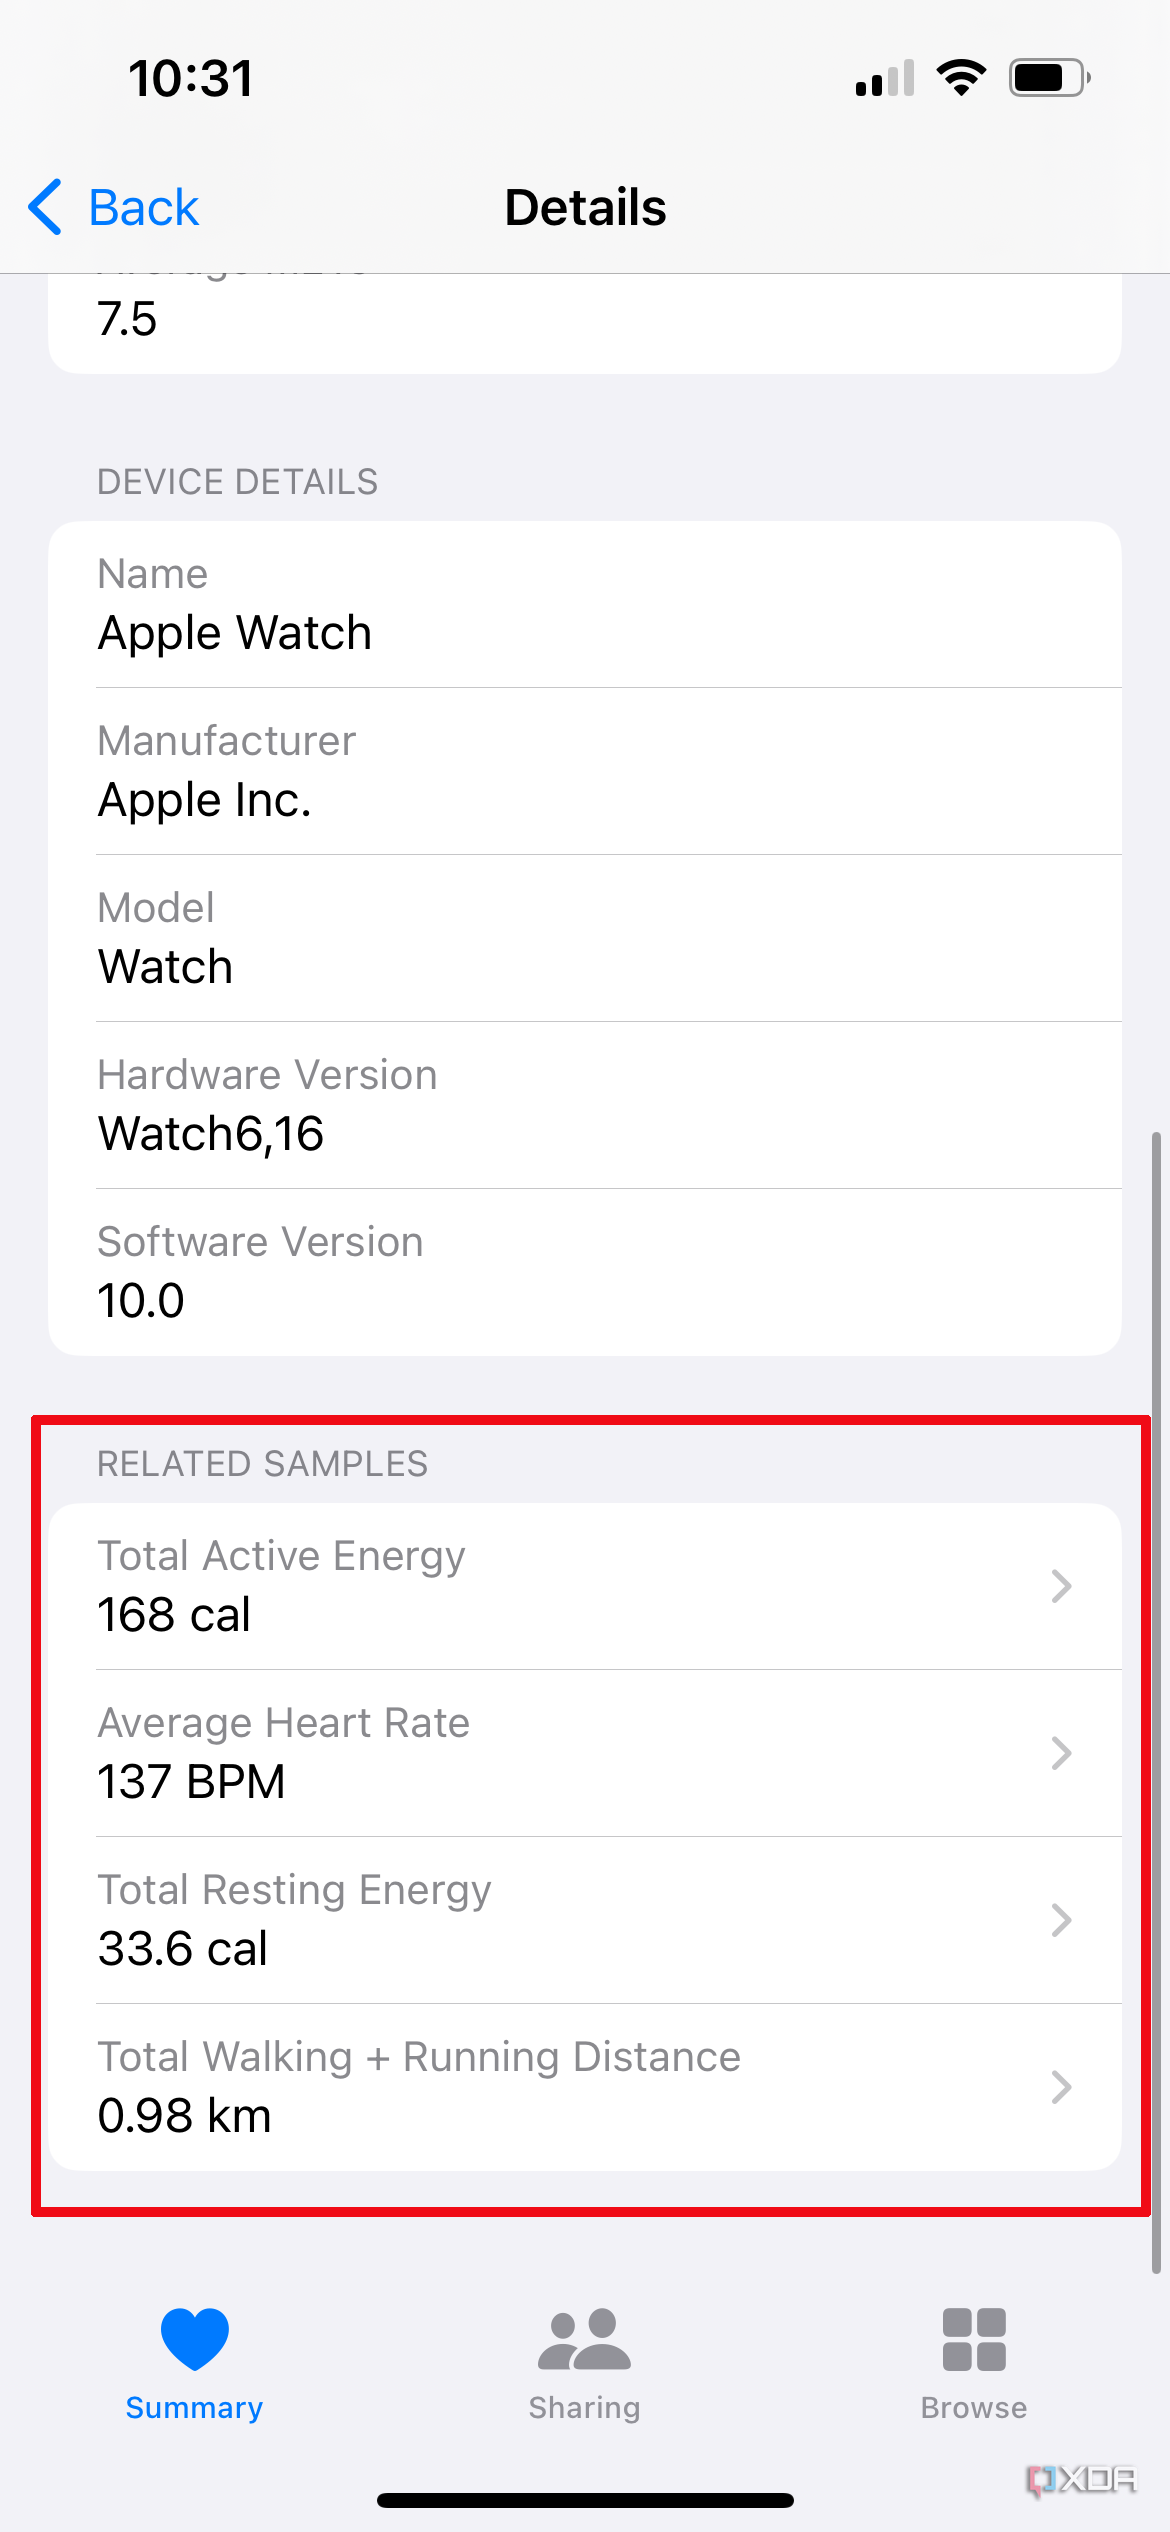
Task: Tap the Software Version 10.0 row
Action: tap(584, 1272)
